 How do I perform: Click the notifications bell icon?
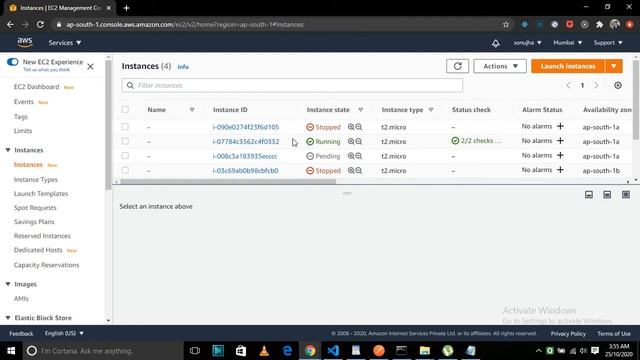tap(496, 43)
